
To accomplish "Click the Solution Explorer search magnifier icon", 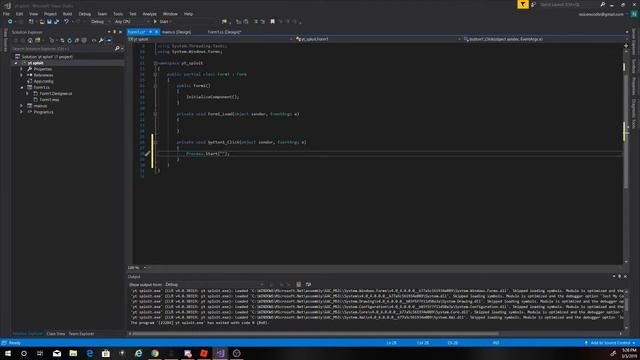I will (118, 49).
